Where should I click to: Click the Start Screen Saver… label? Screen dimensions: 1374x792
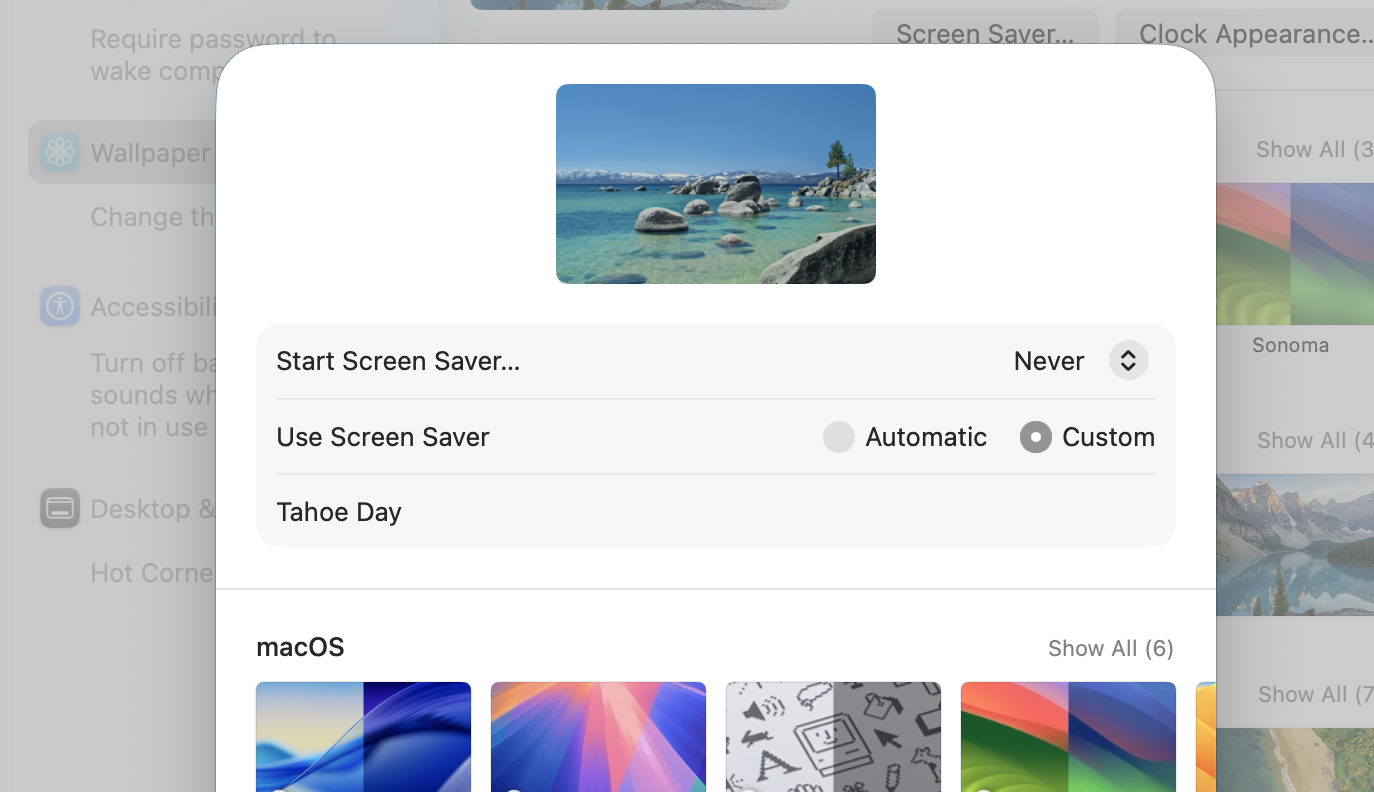pos(398,360)
